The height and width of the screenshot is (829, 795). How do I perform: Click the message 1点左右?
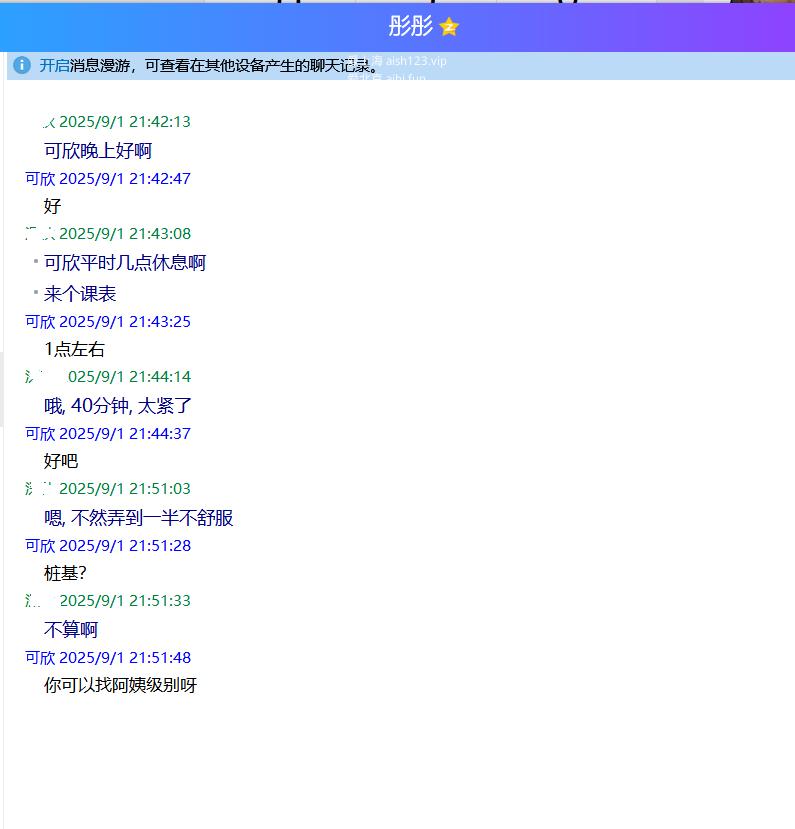[74, 349]
